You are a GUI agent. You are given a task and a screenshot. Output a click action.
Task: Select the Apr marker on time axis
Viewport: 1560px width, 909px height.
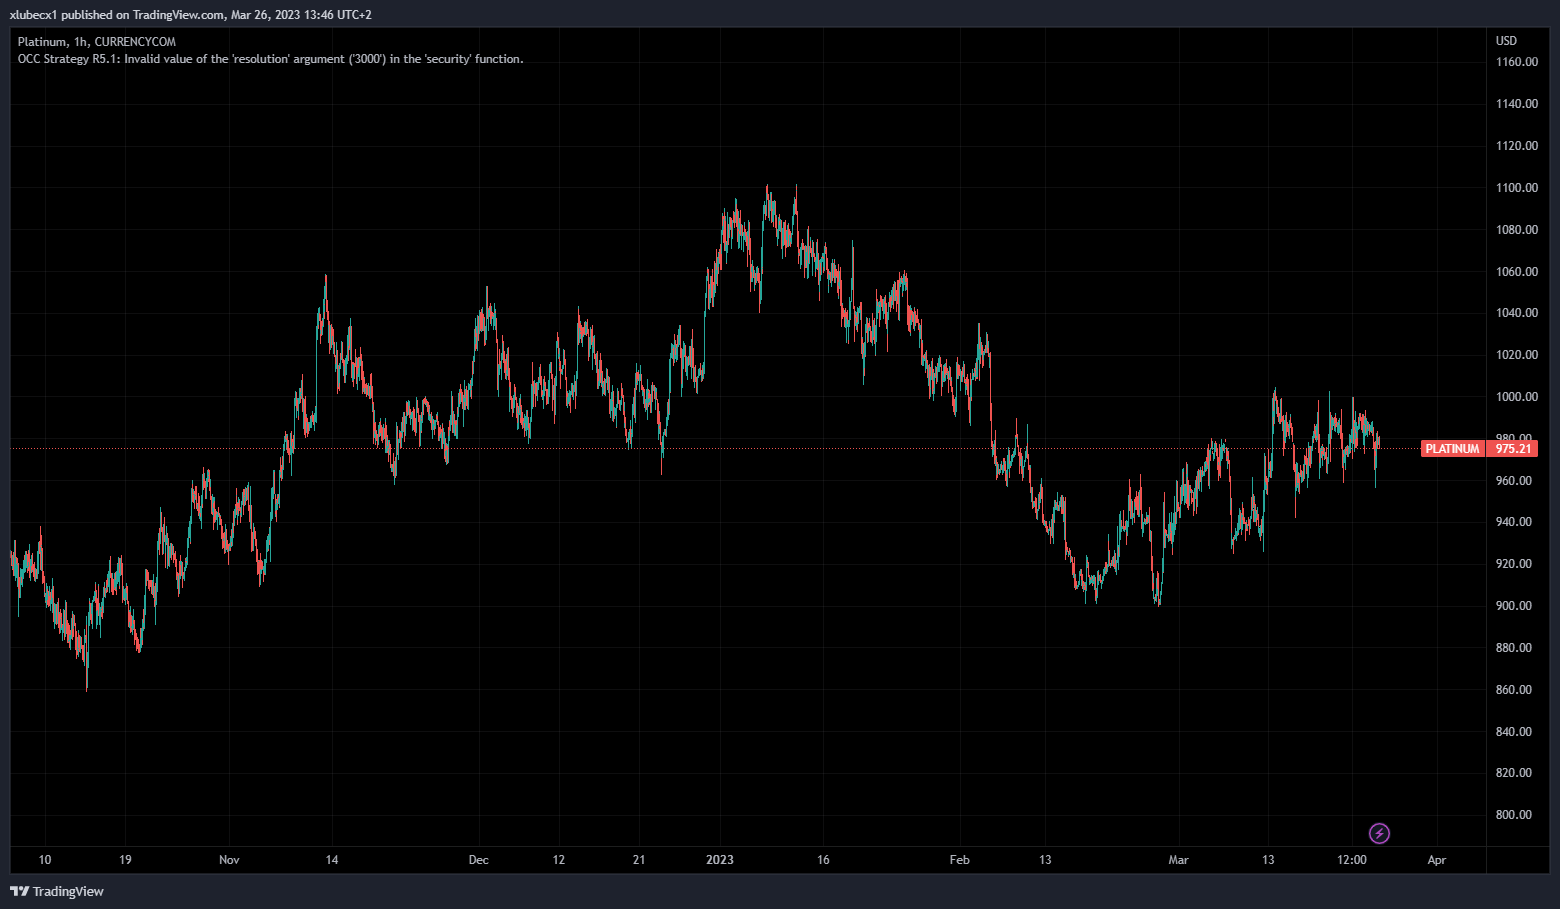click(1437, 860)
